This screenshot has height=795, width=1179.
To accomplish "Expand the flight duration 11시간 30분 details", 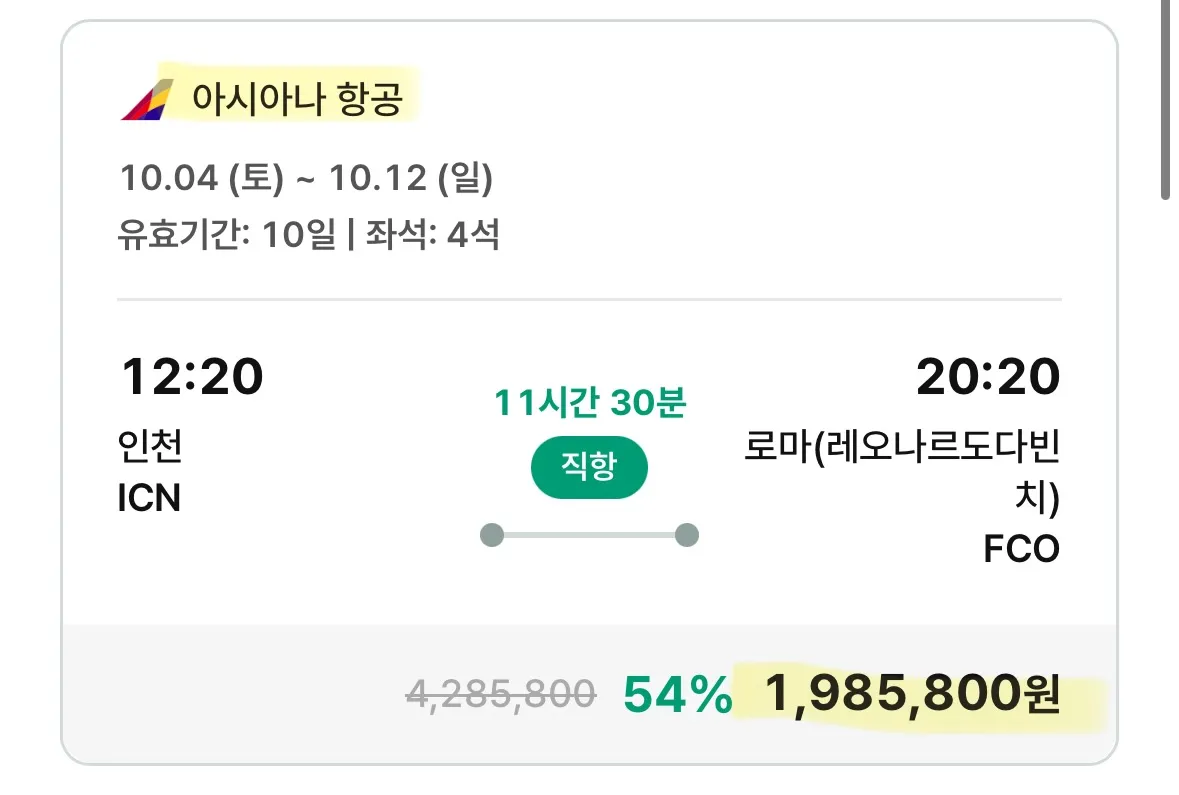I will pyautogui.click(x=589, y=404).
